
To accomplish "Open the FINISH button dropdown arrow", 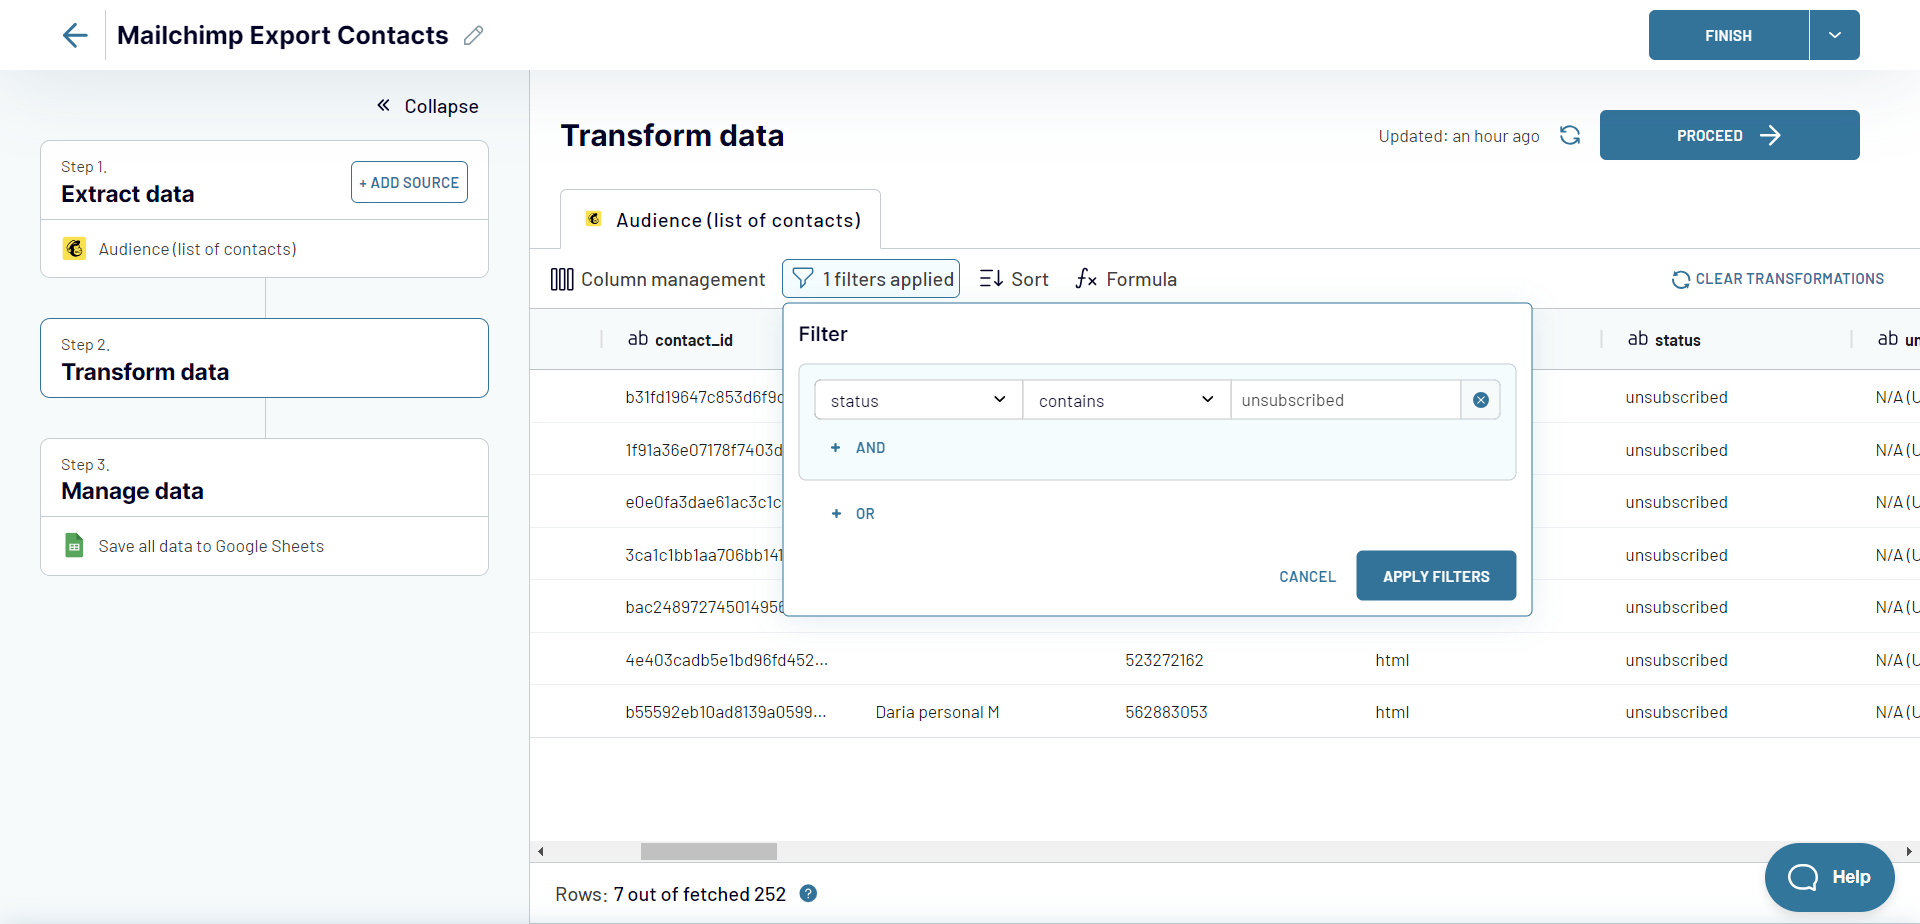I will pyautogui.click(x=1834, y=35).
